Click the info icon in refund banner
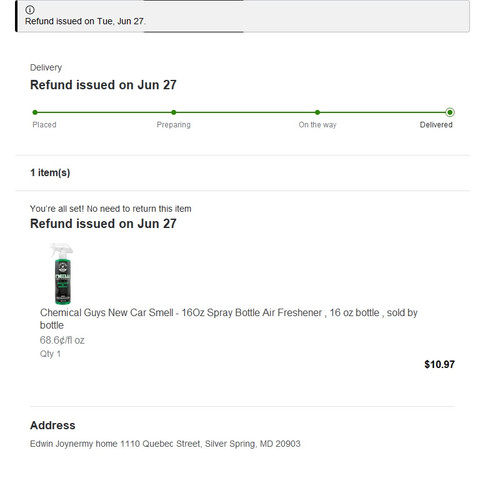The height and width of the screenshot is (491, 500). click(30, 10)
